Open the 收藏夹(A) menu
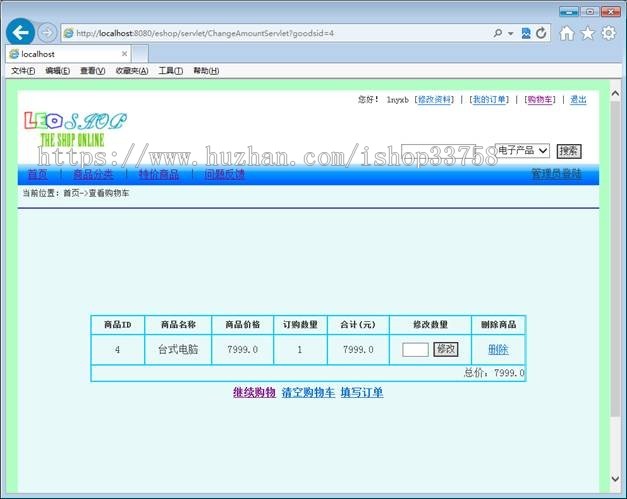 point(132,71)
